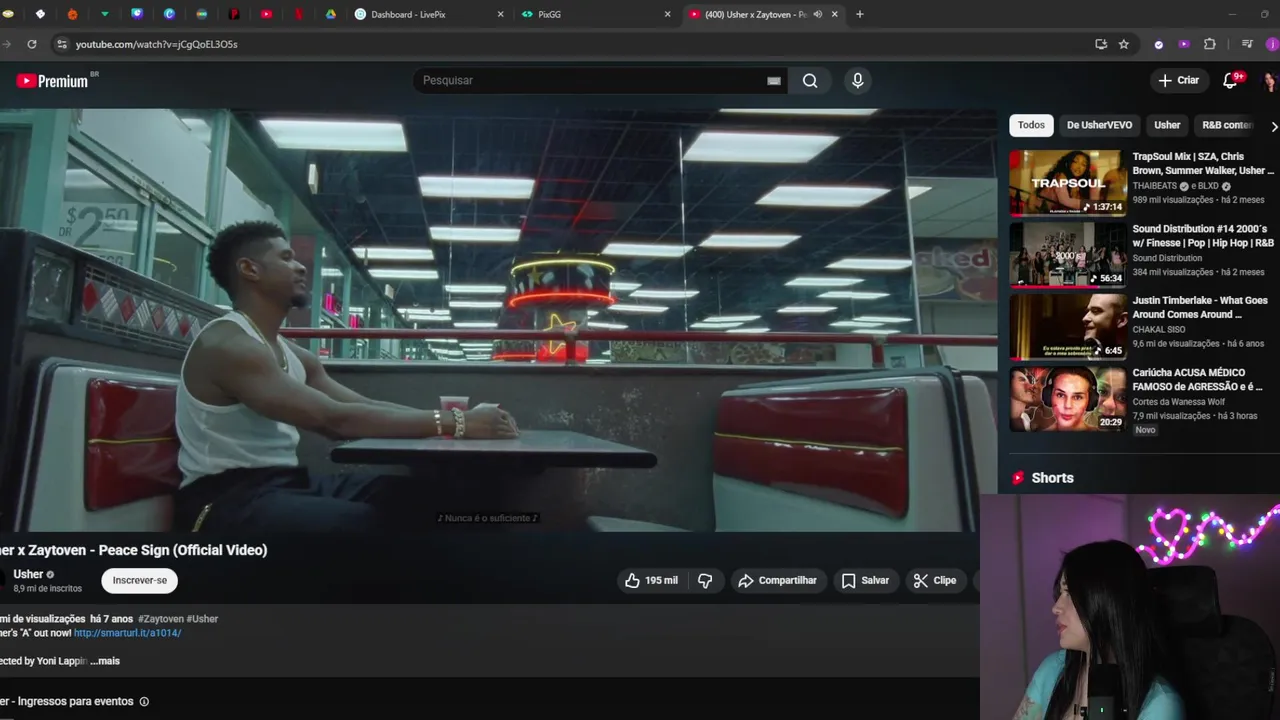Open the on-screen keyboard in search box

tap(773, 81)
